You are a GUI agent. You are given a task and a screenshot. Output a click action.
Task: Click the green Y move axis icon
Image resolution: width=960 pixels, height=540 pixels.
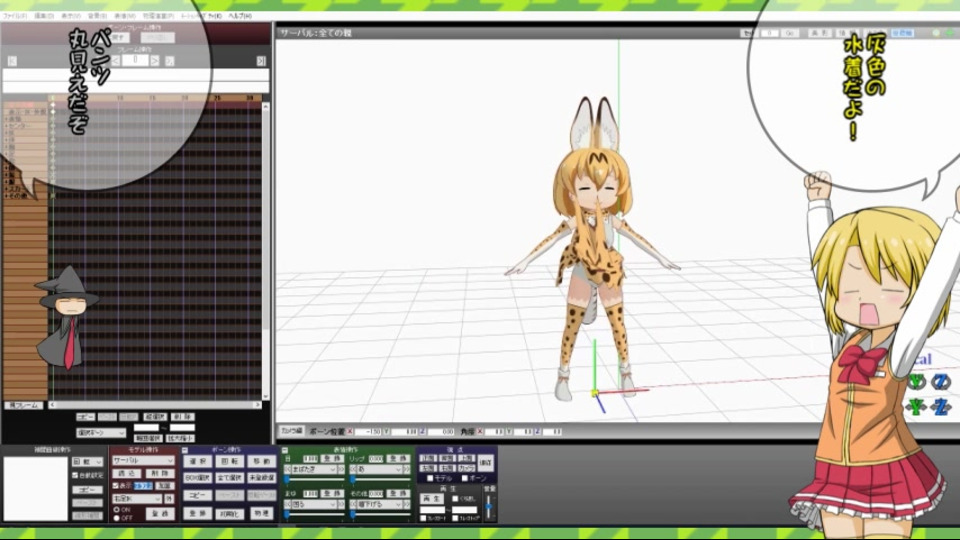pos(917,406)
